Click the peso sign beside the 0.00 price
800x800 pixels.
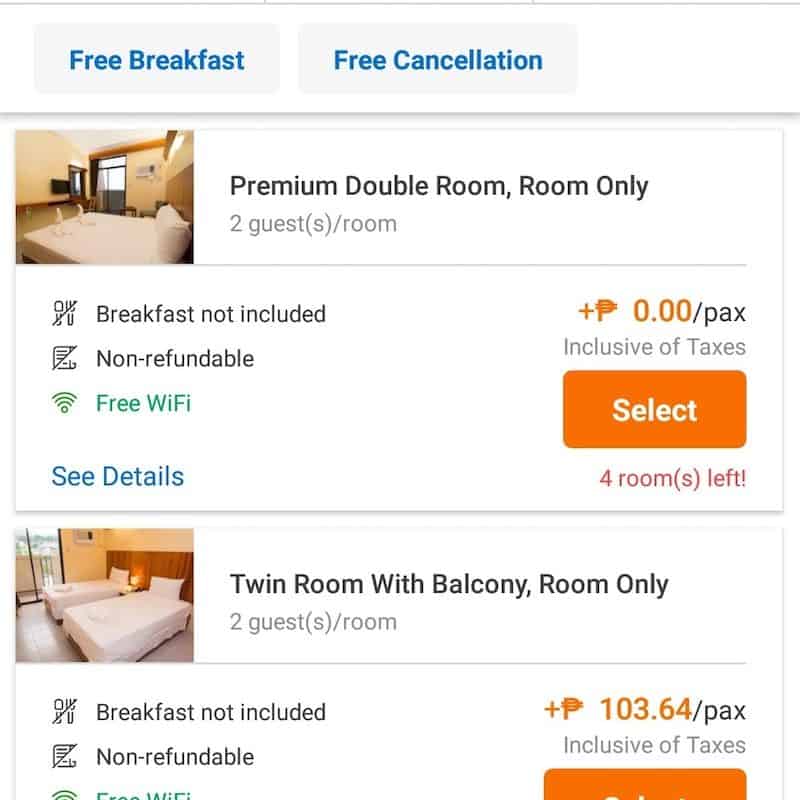pos(604,312)
